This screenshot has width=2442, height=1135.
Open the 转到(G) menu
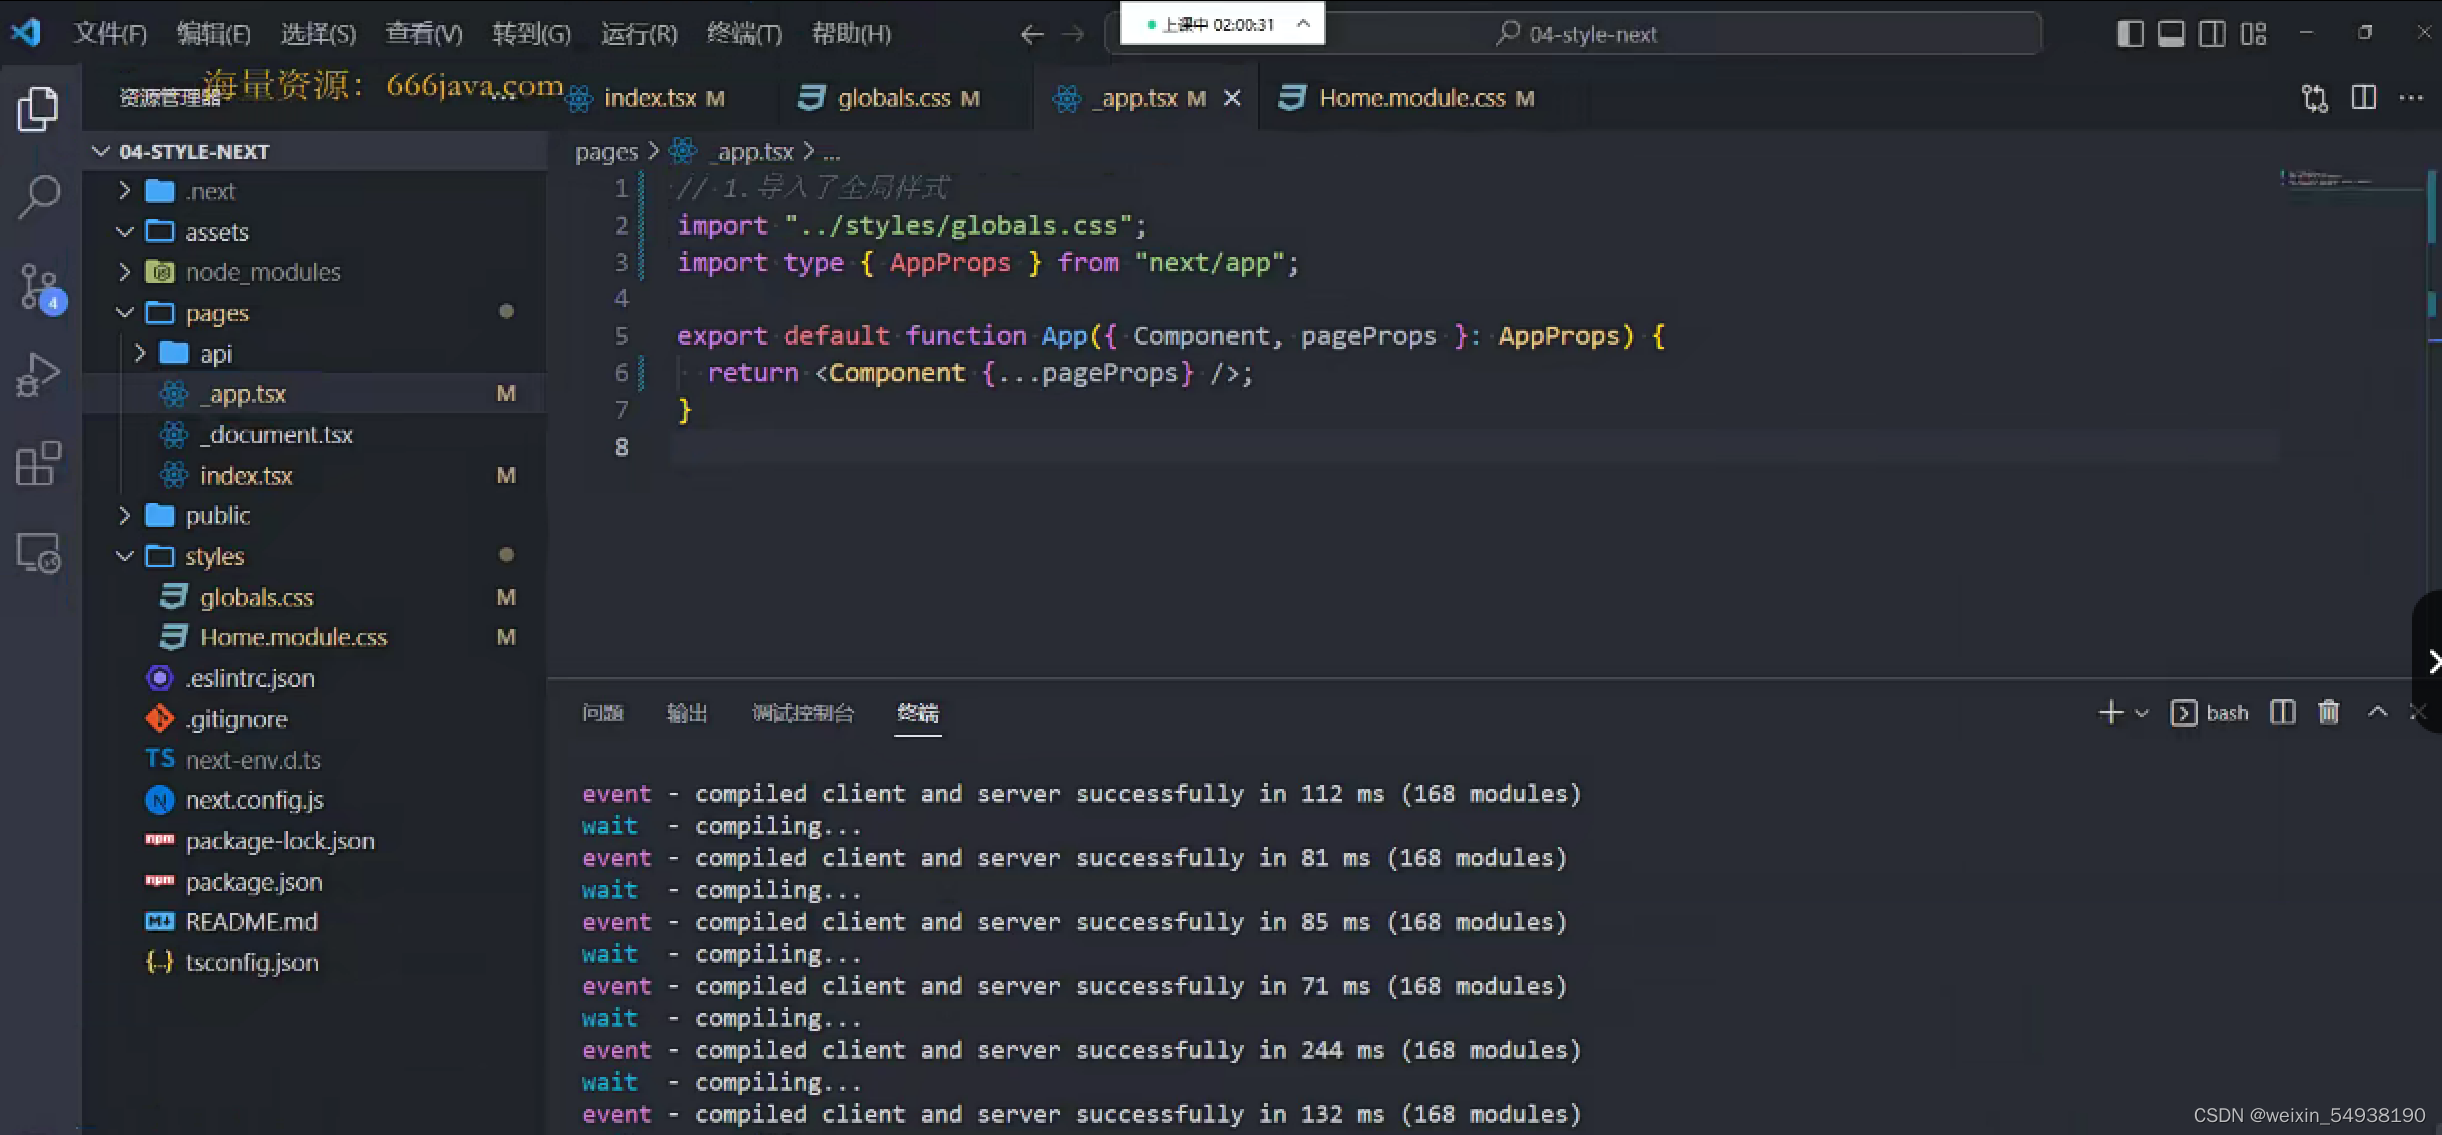[531, 34]
